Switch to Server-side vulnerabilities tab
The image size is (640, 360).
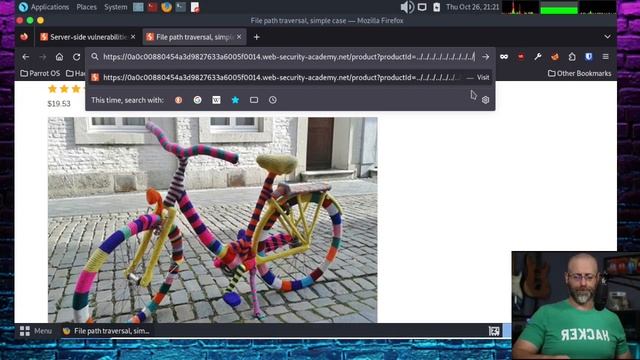(88, 37)
